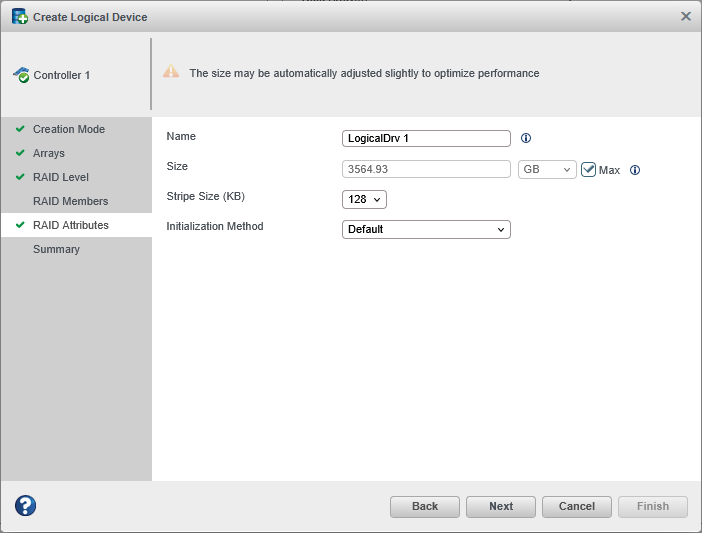The image size is (702, 533).
Task: Close the Create Logical Device dialog
Action: pyautogui.click(x=686, y=16)
